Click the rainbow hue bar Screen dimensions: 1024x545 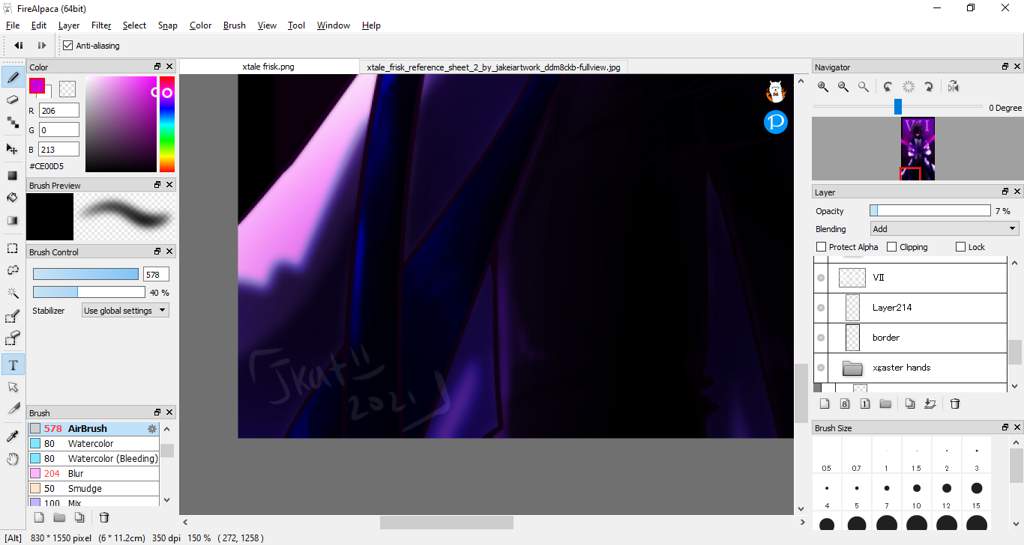pos(167,124)
